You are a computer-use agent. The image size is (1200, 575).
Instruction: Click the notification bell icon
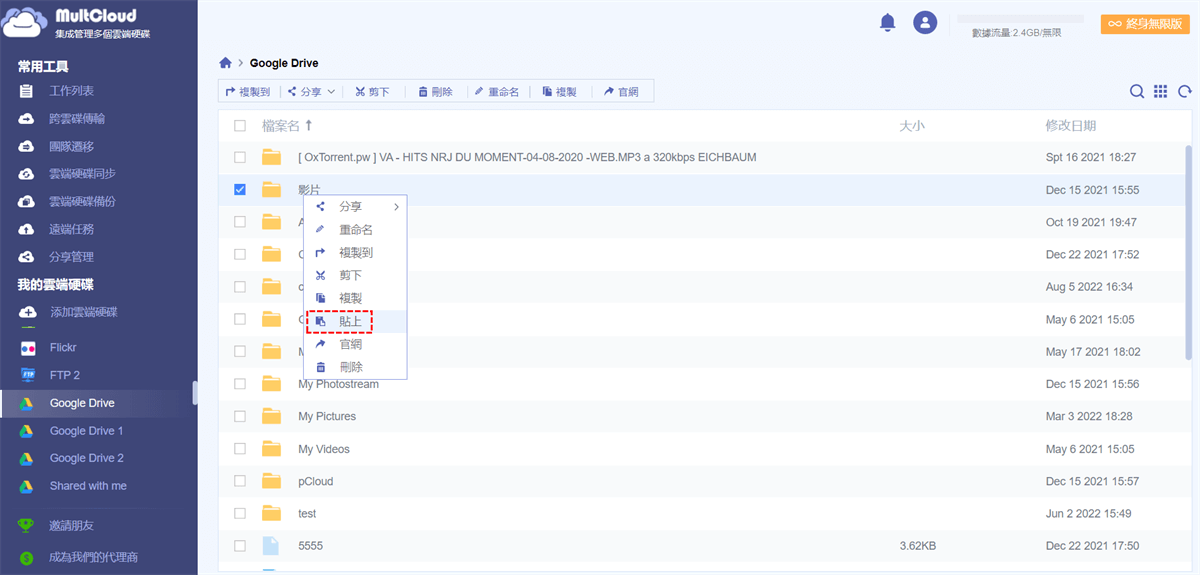[887, 23]
